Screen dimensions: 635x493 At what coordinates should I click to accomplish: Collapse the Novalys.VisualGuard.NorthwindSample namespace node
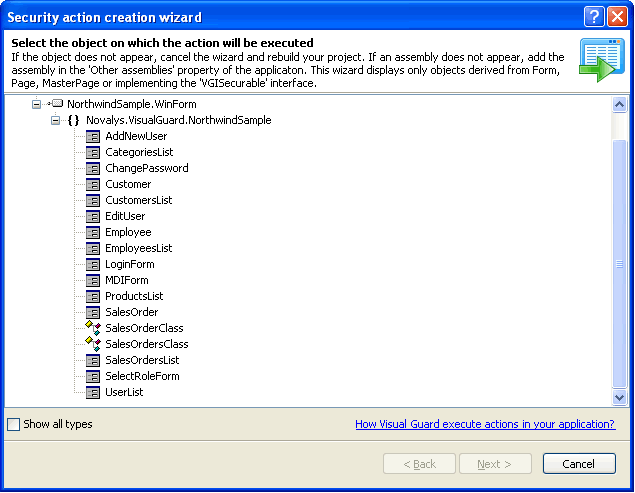(56, 120)
